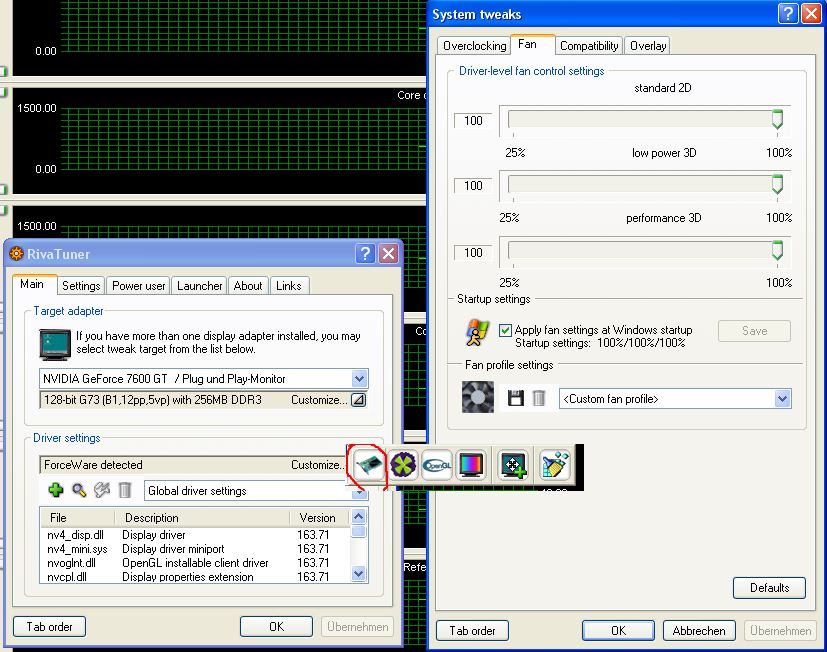Image resolution: width=827 pixels, height=652 pixels.
Task: Go to the Links tab
Action: (x=289, y=286)
